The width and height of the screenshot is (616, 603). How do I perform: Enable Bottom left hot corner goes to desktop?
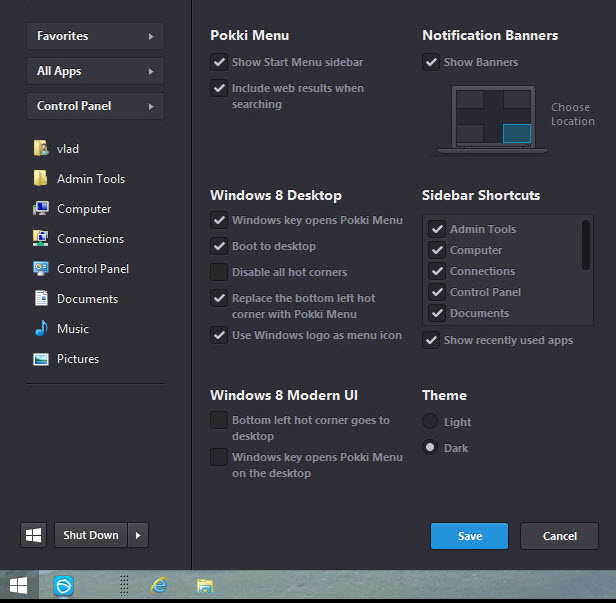point(219,420)
